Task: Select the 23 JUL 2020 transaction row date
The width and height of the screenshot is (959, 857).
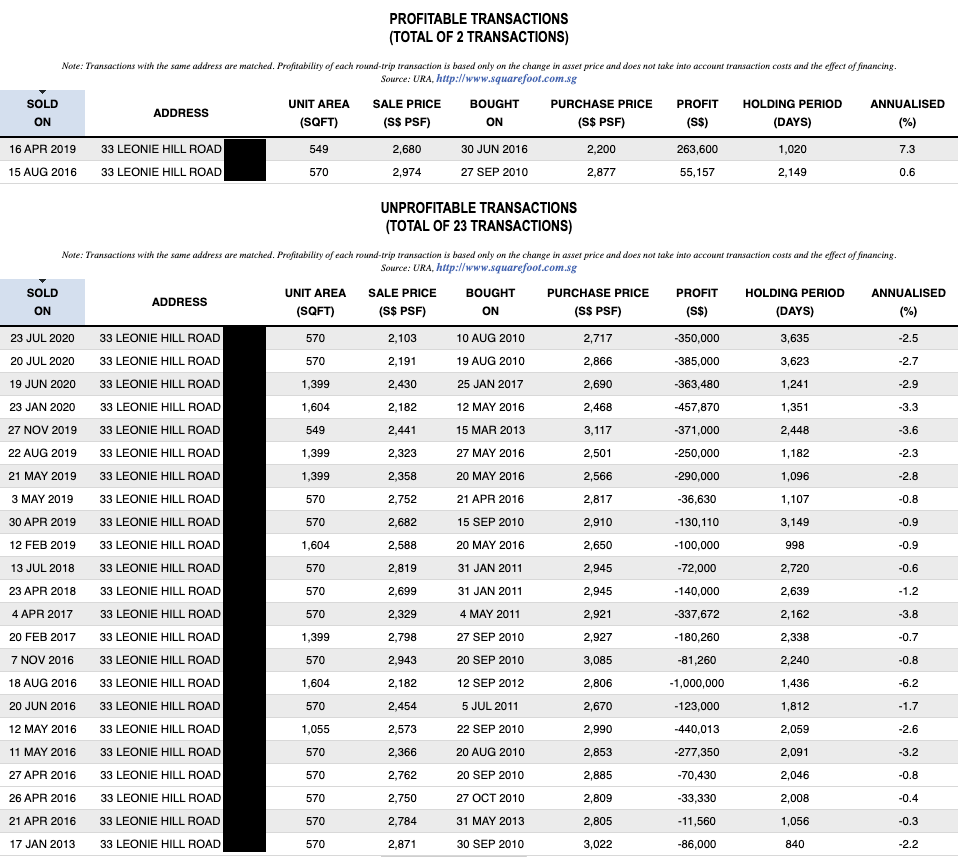Action: click(42, 338)
